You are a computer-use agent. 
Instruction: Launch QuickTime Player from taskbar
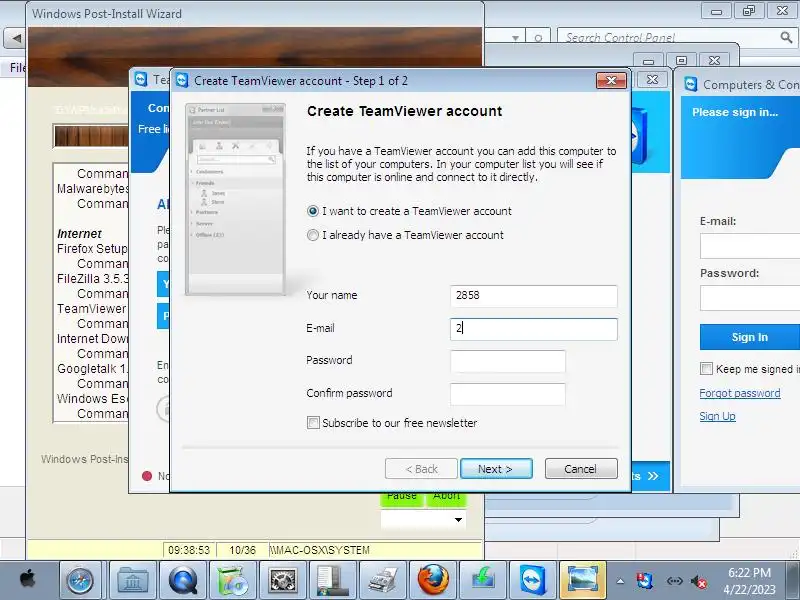183,581
